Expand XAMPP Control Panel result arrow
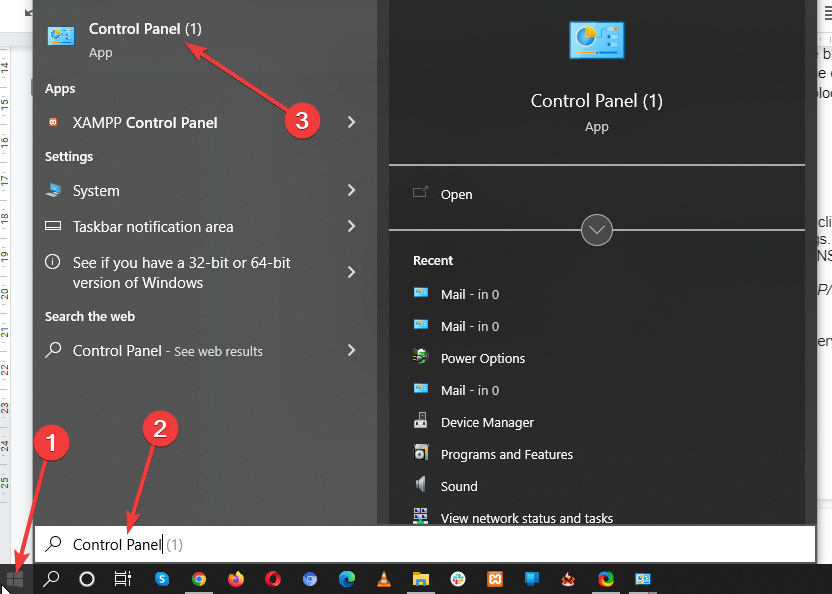Viewport: 832px width, 594px height. (351, 122)
